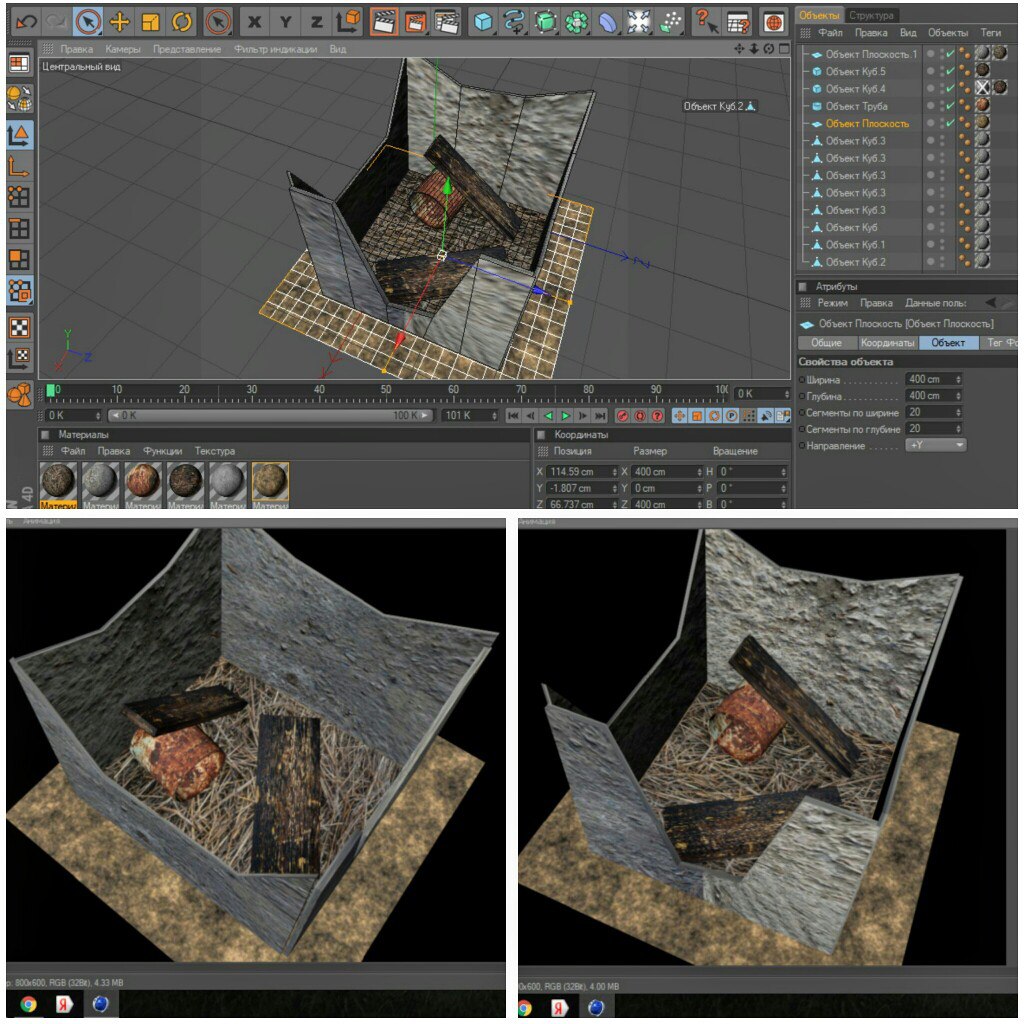Viewport: 1024px width, 1024px height.
Task: Click the 101 K end-frame stepper
Action: click(x=494, y=415)
